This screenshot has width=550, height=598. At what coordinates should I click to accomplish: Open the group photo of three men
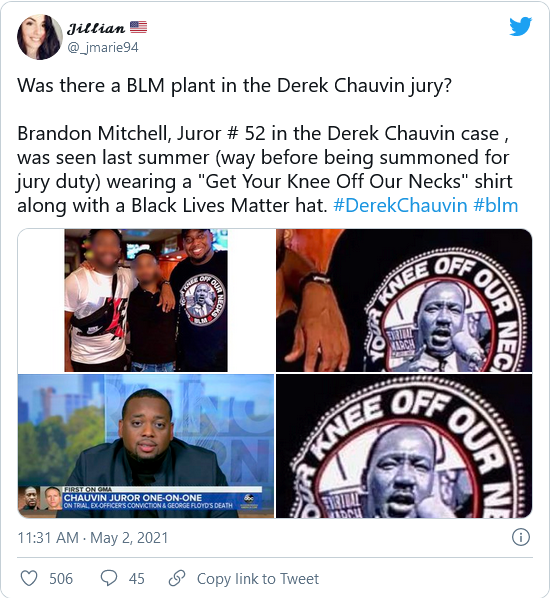(x=146, y=301)
